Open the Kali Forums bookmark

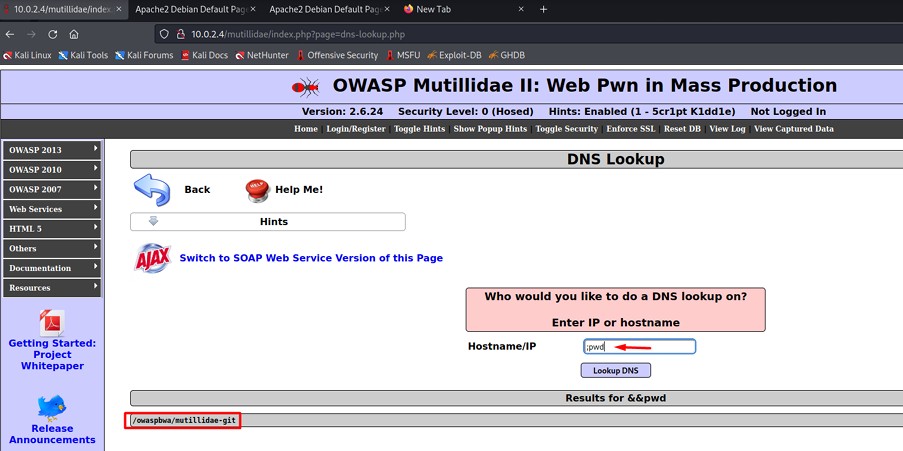[x=144, y=55]
